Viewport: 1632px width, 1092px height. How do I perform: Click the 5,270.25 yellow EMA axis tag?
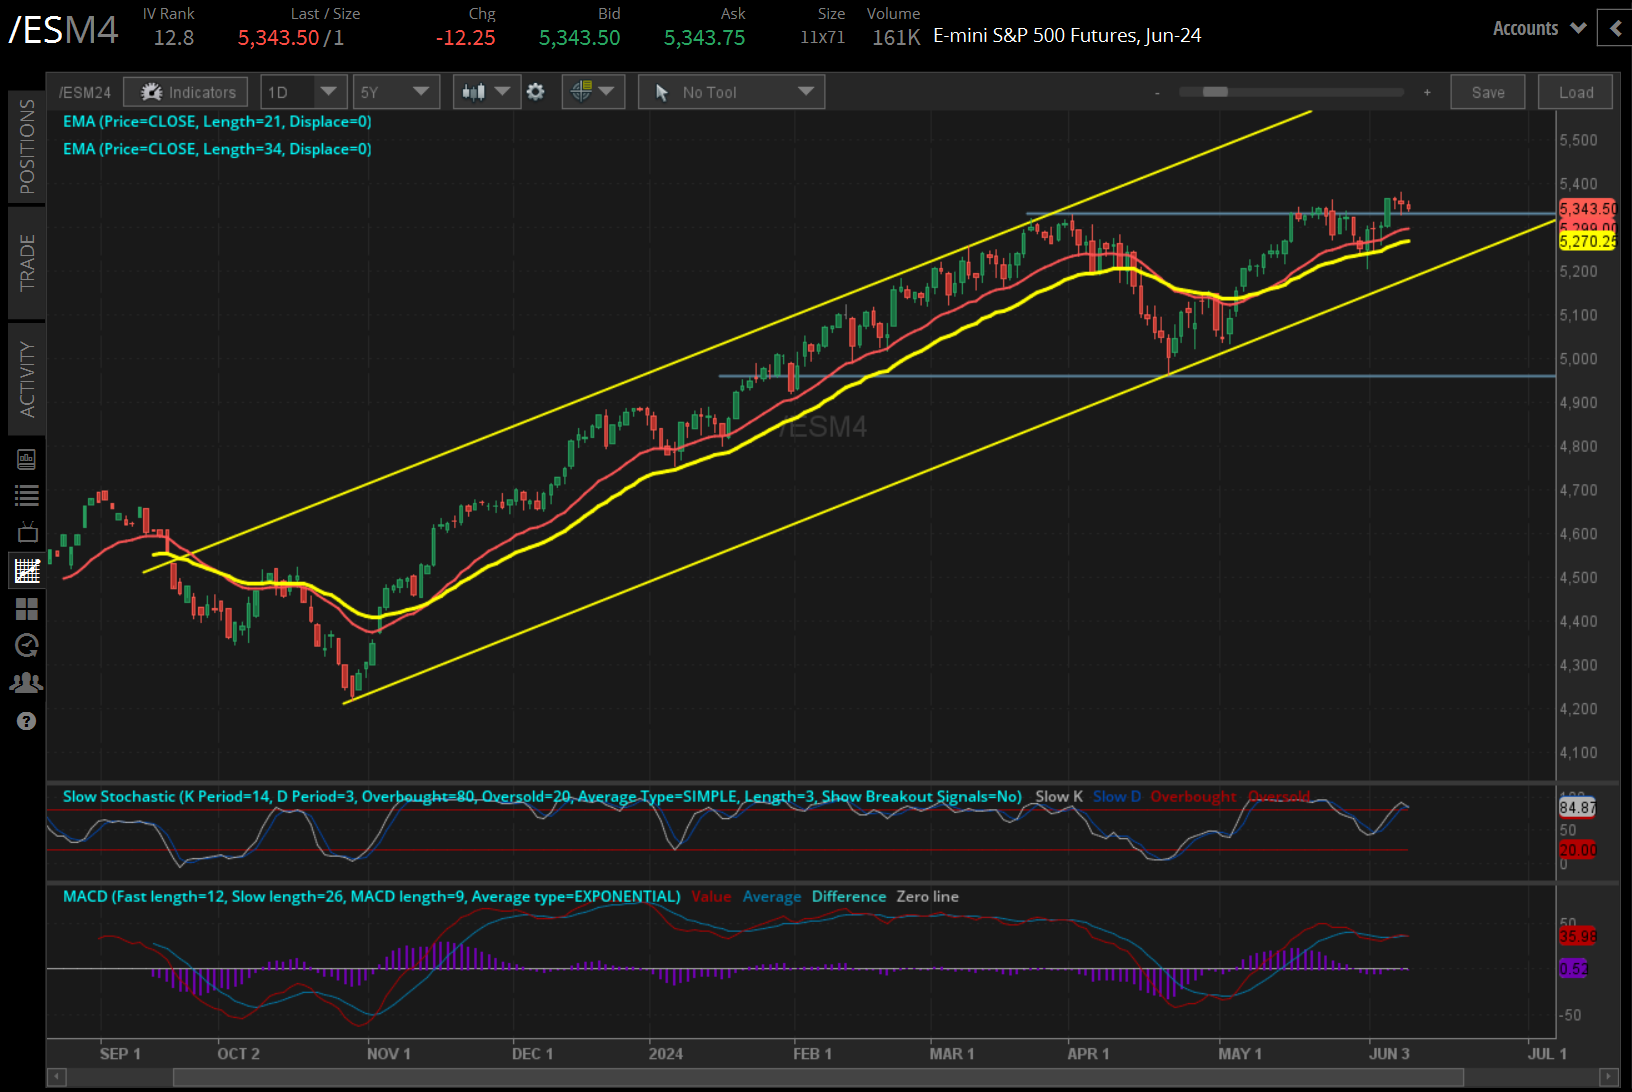1588,241
